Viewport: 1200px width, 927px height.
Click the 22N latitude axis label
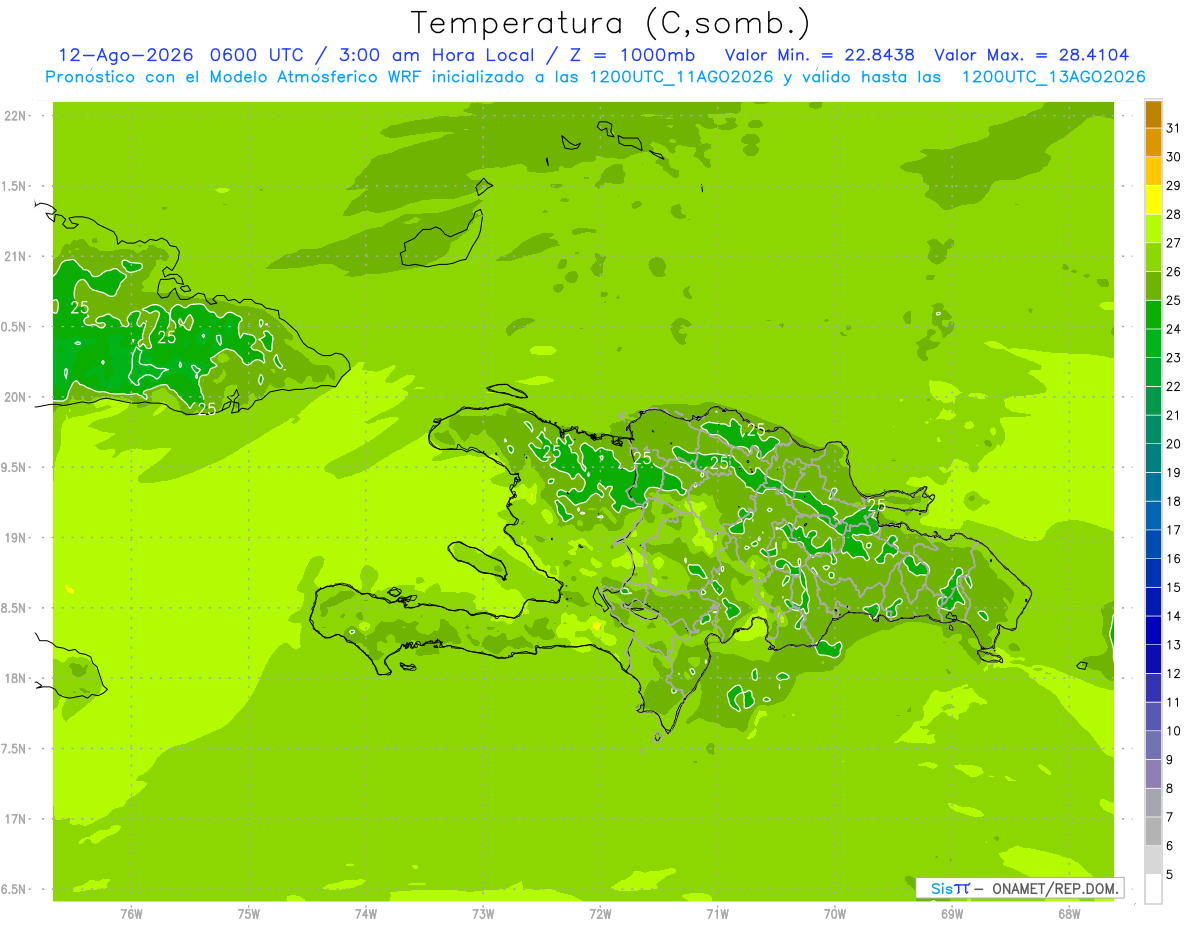pyautogui.click(x=15, y=116)
